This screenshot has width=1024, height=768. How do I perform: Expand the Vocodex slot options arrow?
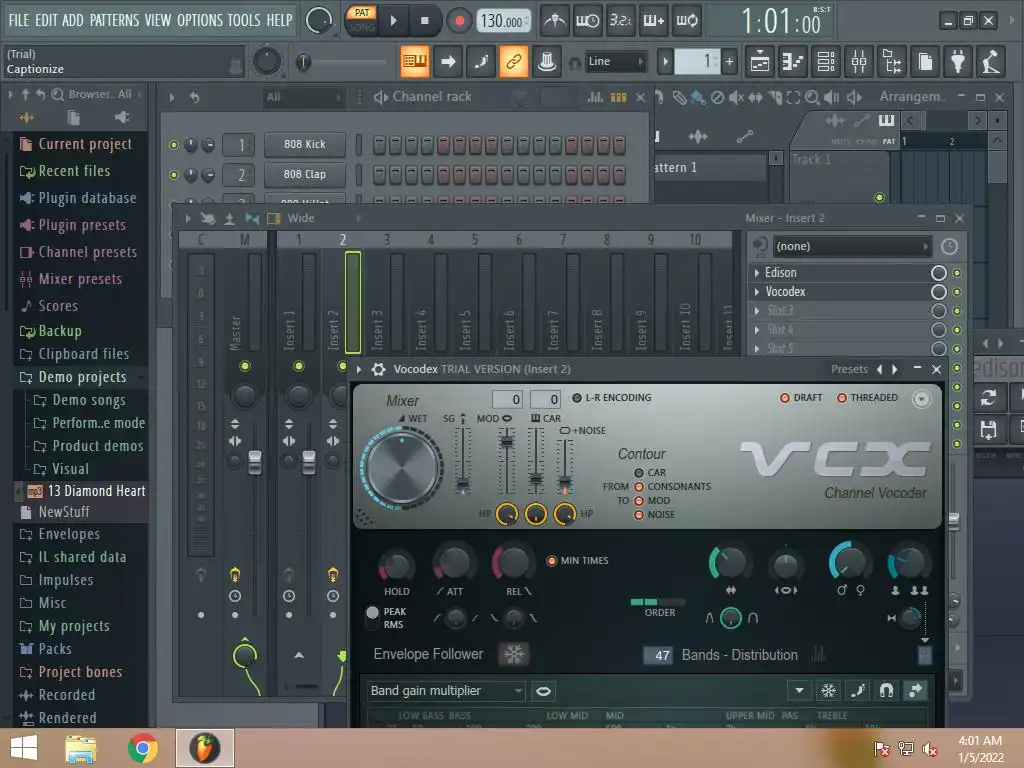757,292
